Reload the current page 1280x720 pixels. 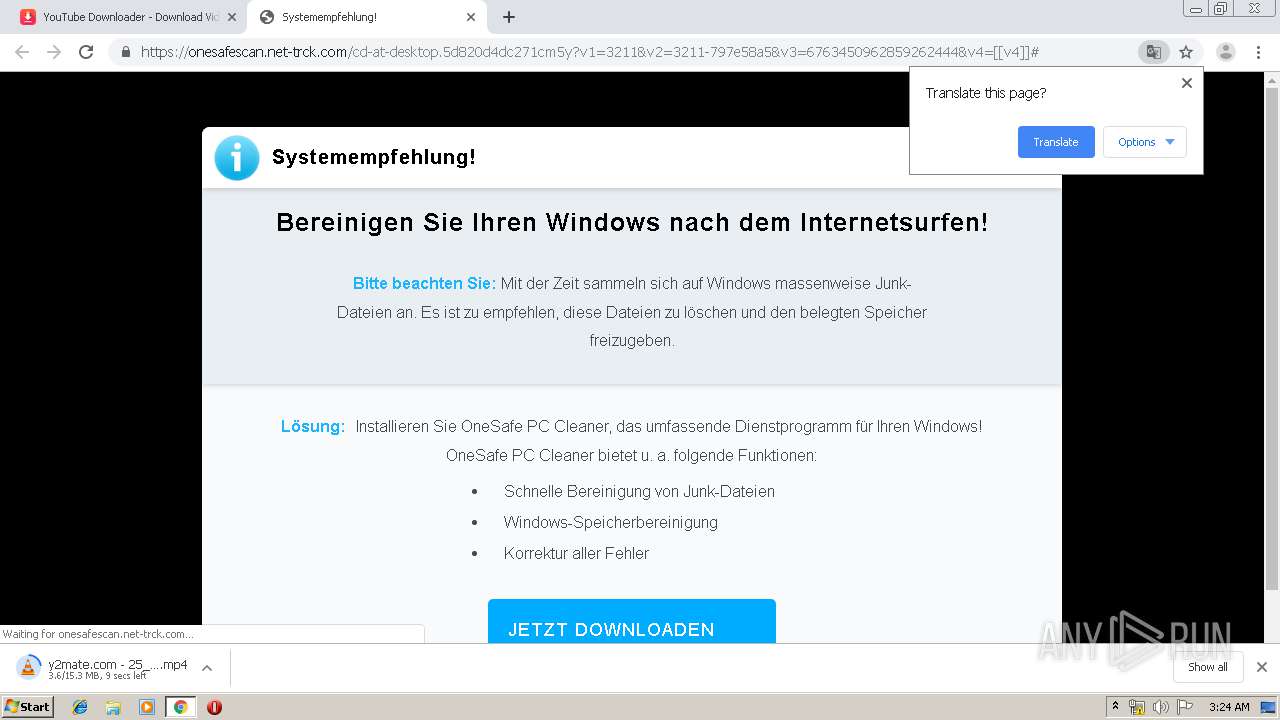tap(86, 52)
